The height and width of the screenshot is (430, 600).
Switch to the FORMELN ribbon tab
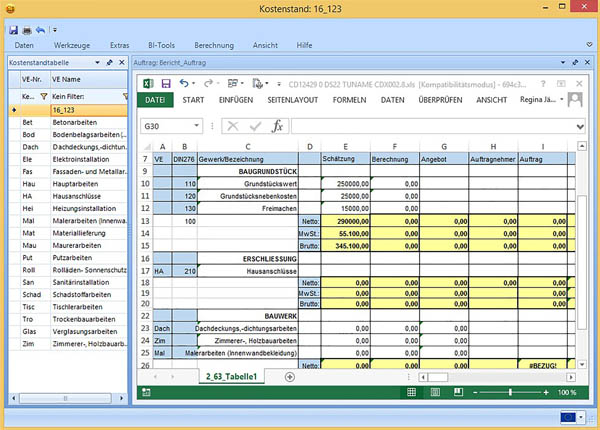[349, 100]
